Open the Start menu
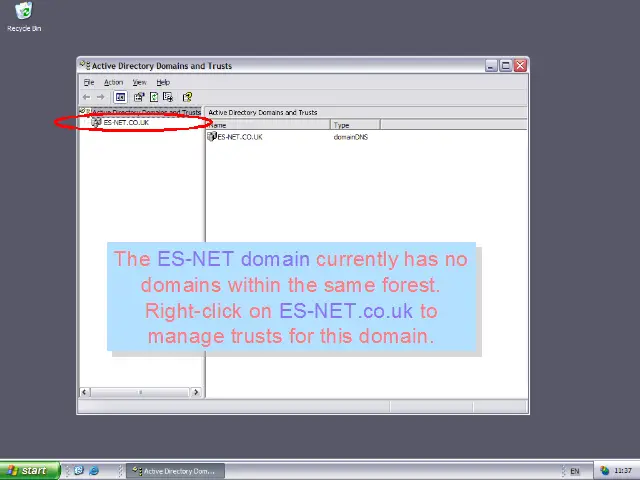 click(30, 471)
